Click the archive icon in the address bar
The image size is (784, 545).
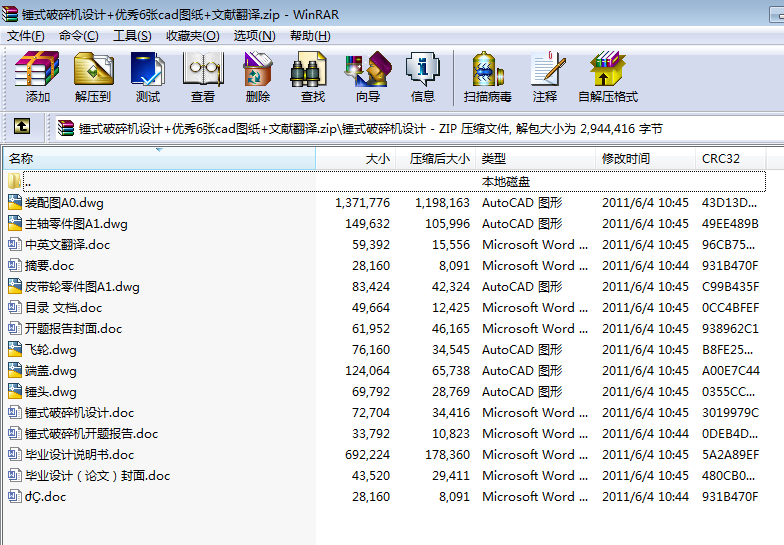tap(66, 128)
